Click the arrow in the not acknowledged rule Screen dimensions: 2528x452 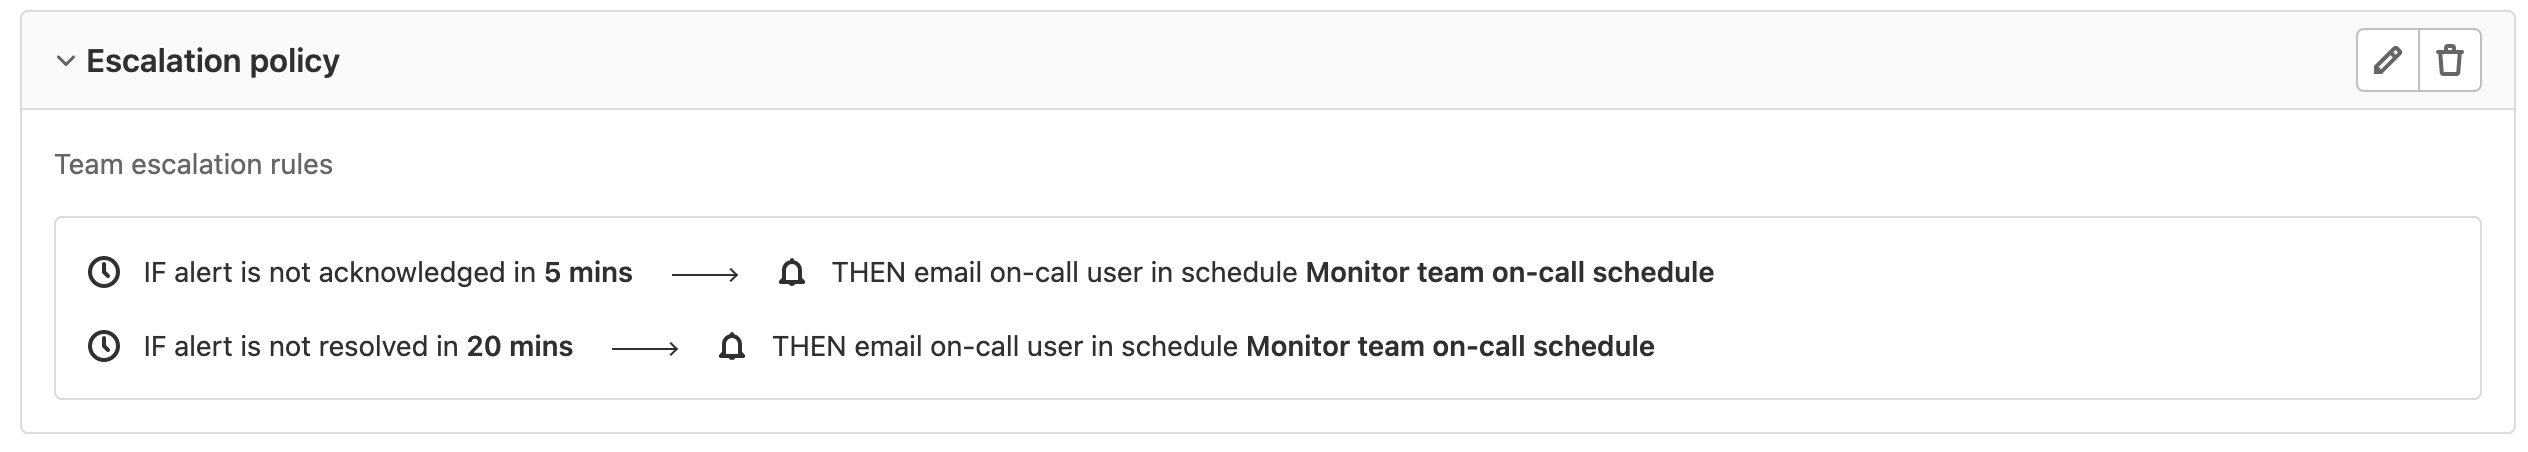click(x=705, y=274)
